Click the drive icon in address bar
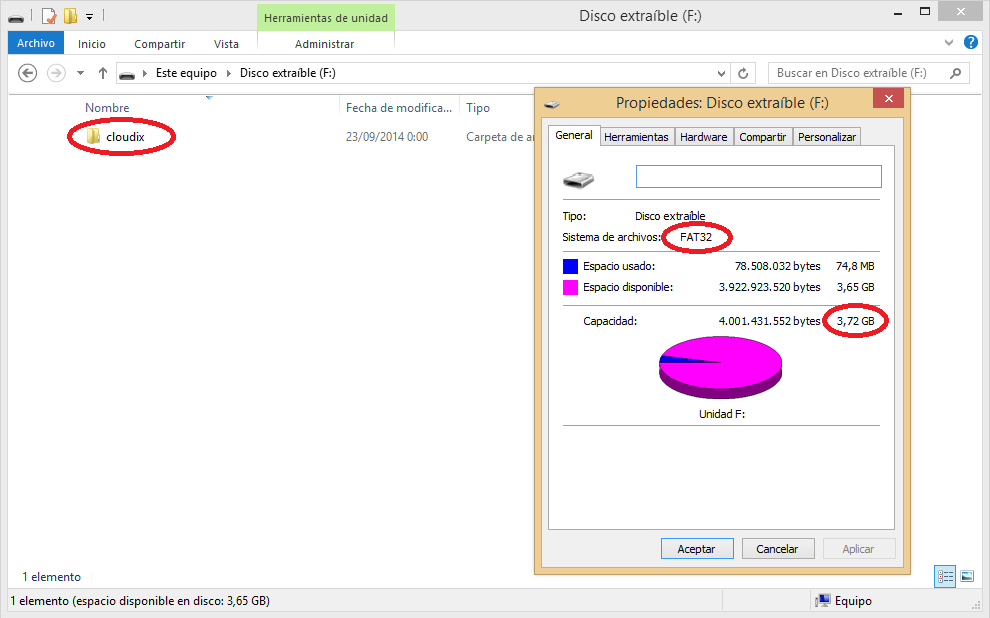 127,74
